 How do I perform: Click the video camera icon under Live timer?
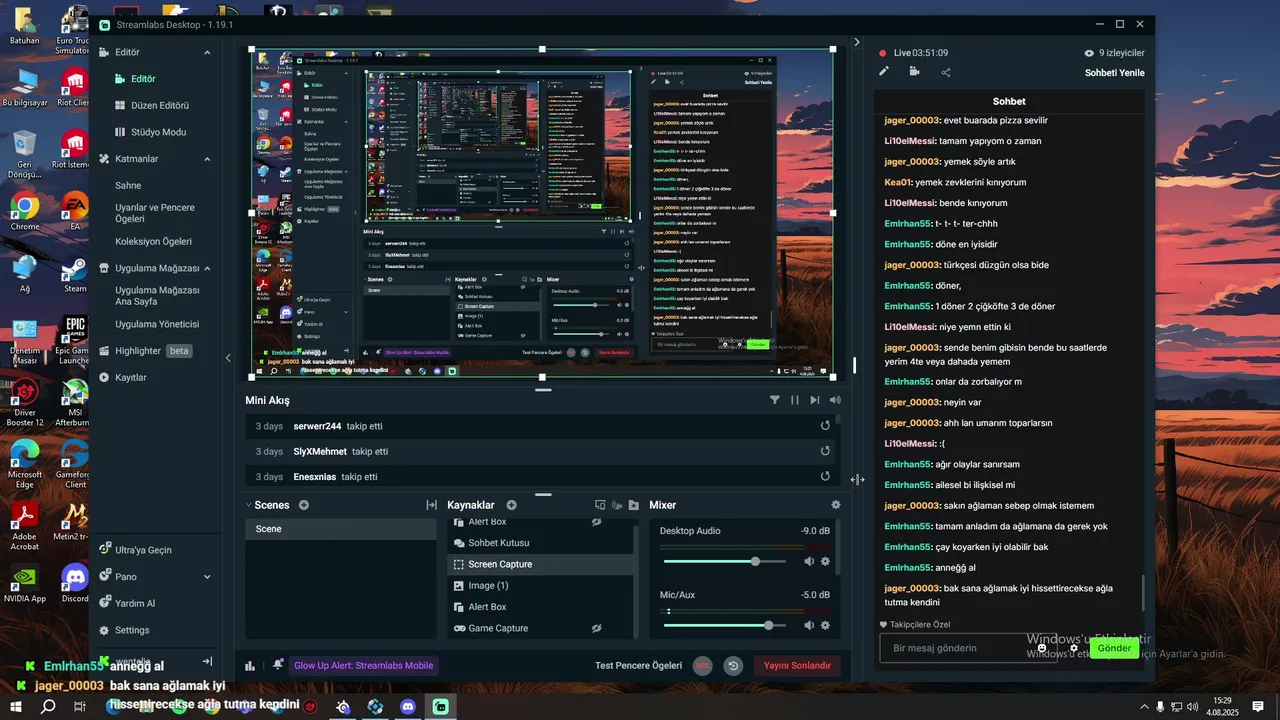[x=914, y=71]
